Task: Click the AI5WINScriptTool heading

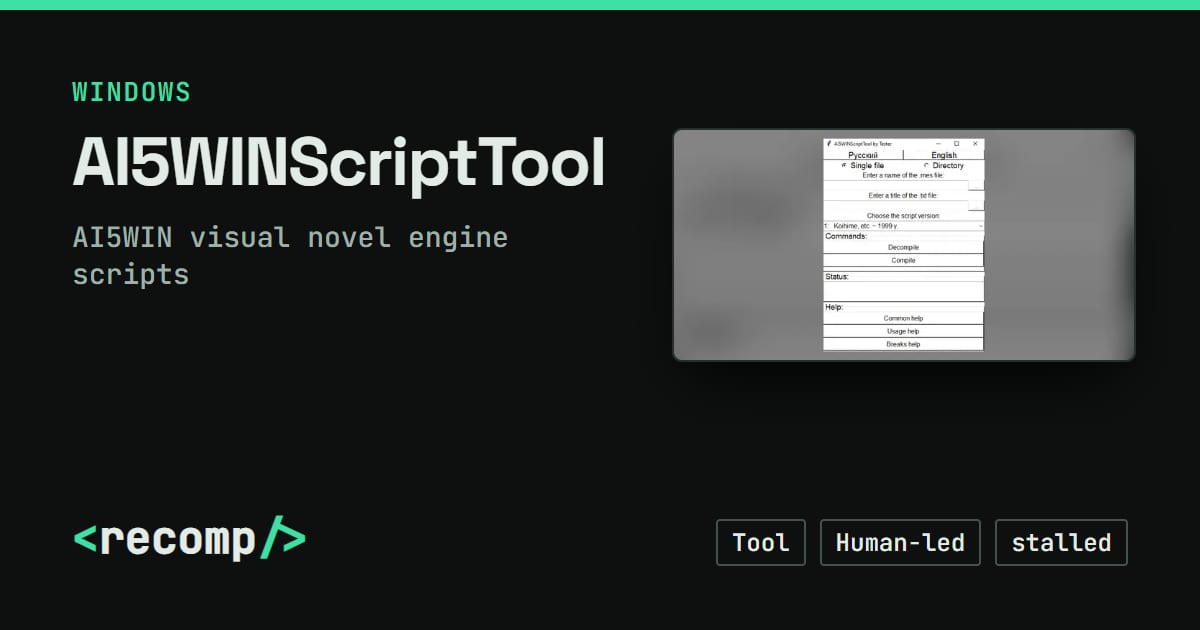Action: (x=339, y=164)
